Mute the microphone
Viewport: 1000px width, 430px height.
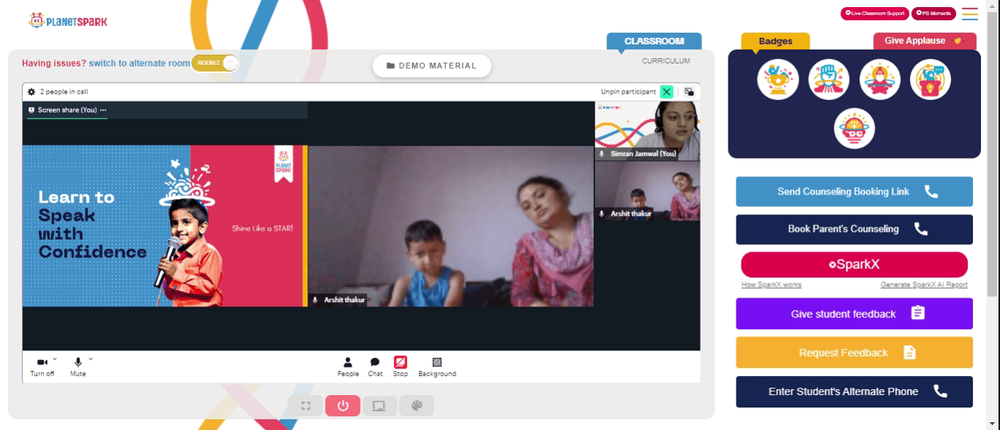coord(78,367)
